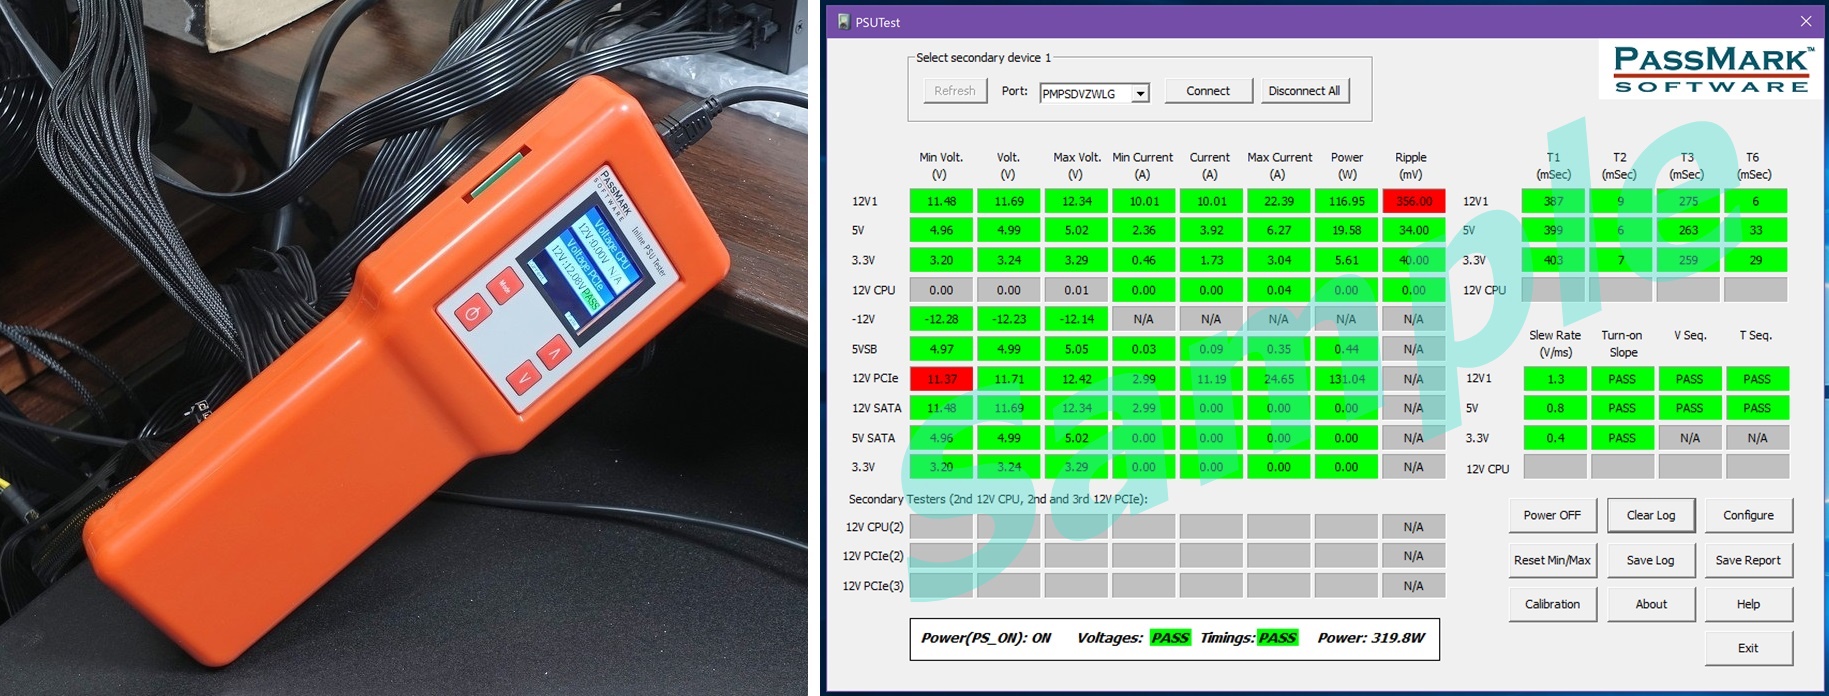This screenshot has height=696, width=1829.
Task: Click the Turn-on Slope column header
Action: [x=1622, y=343]
